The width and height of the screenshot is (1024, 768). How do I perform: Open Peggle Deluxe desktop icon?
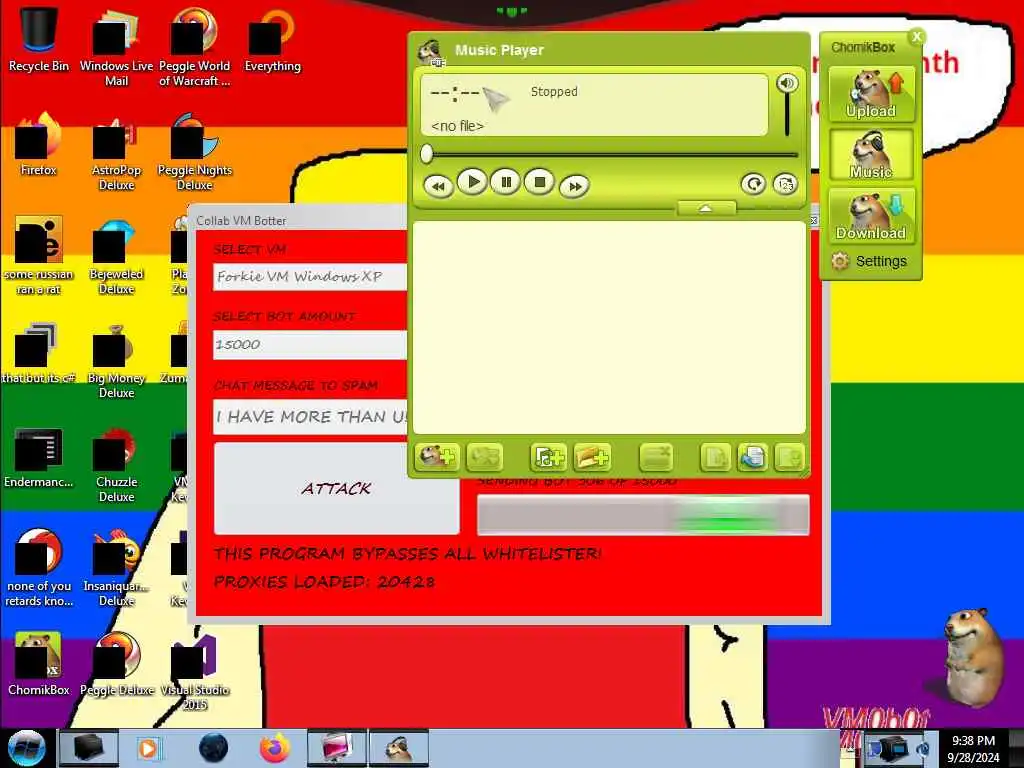pyautogui.click(x=116, y=665)
